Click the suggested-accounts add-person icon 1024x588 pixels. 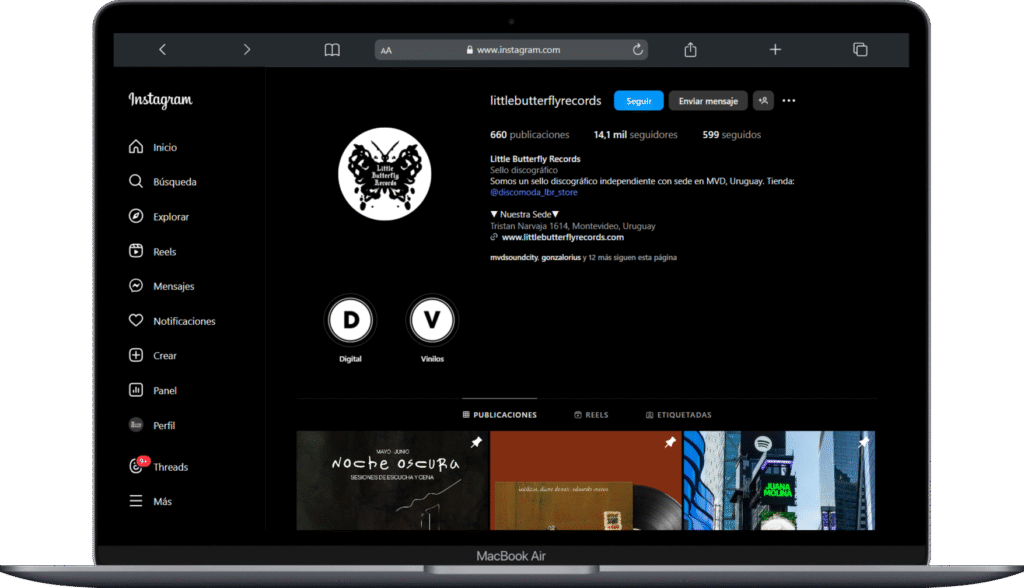763,101
